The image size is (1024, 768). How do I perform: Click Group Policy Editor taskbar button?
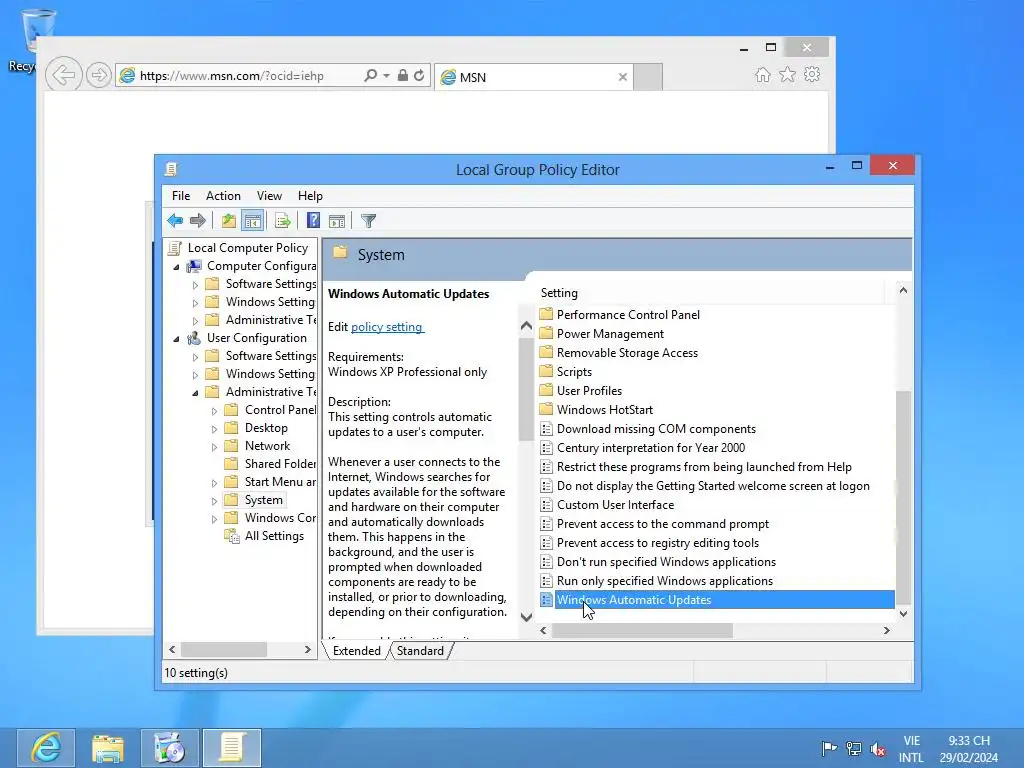tap(232, 748)
